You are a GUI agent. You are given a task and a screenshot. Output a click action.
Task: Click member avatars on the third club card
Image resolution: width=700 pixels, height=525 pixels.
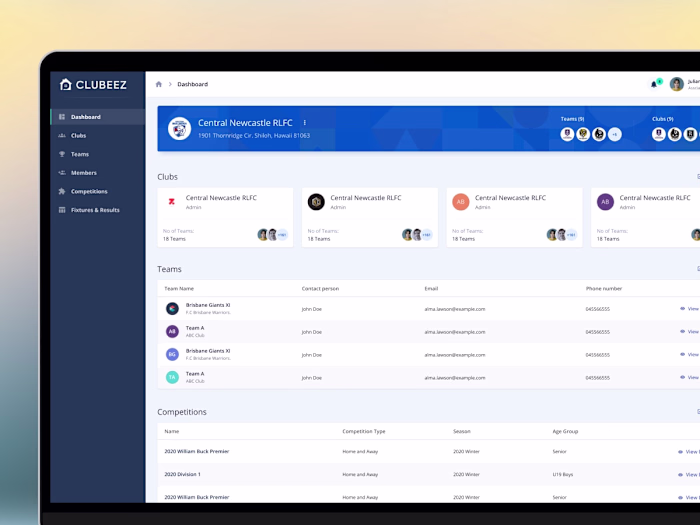[562, 234]
